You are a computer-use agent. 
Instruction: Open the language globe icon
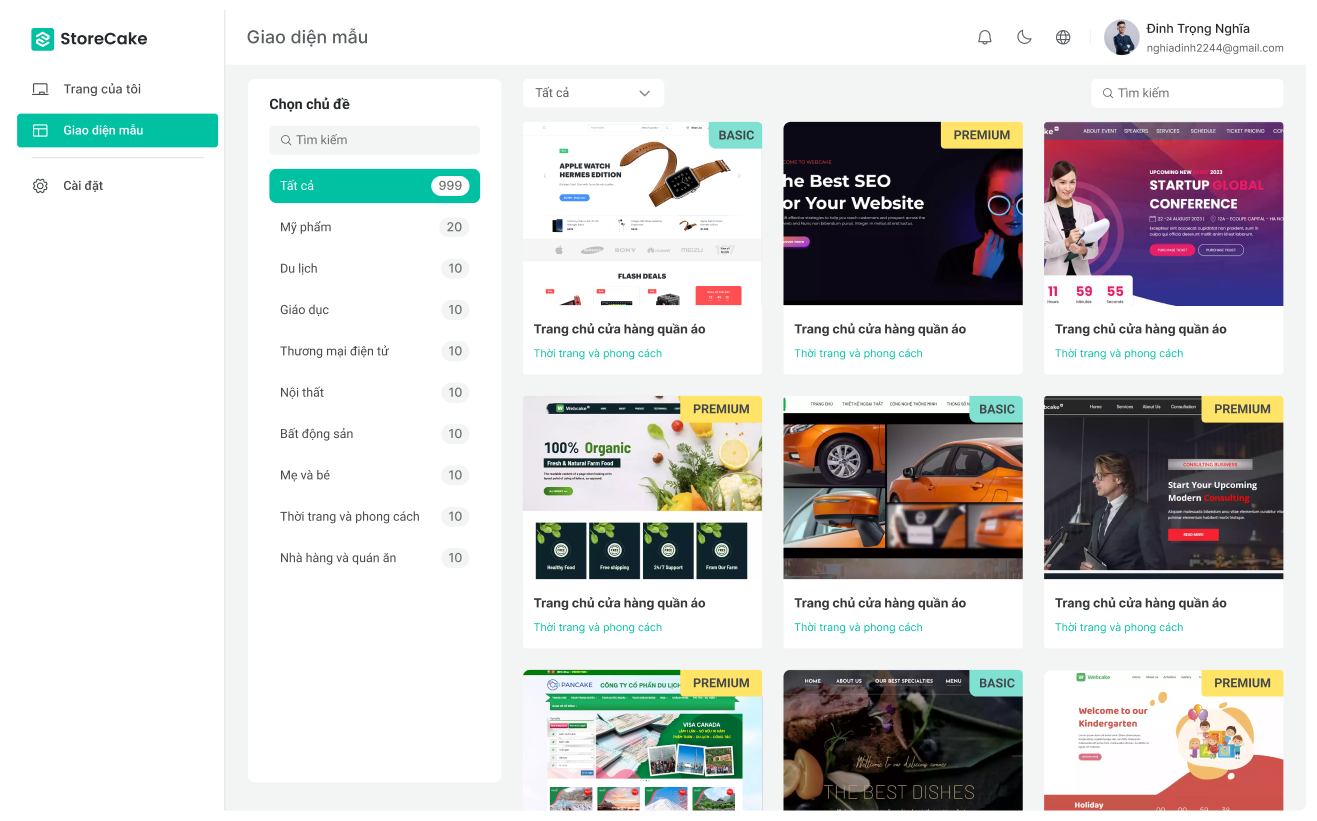[x=1063, y=36]
